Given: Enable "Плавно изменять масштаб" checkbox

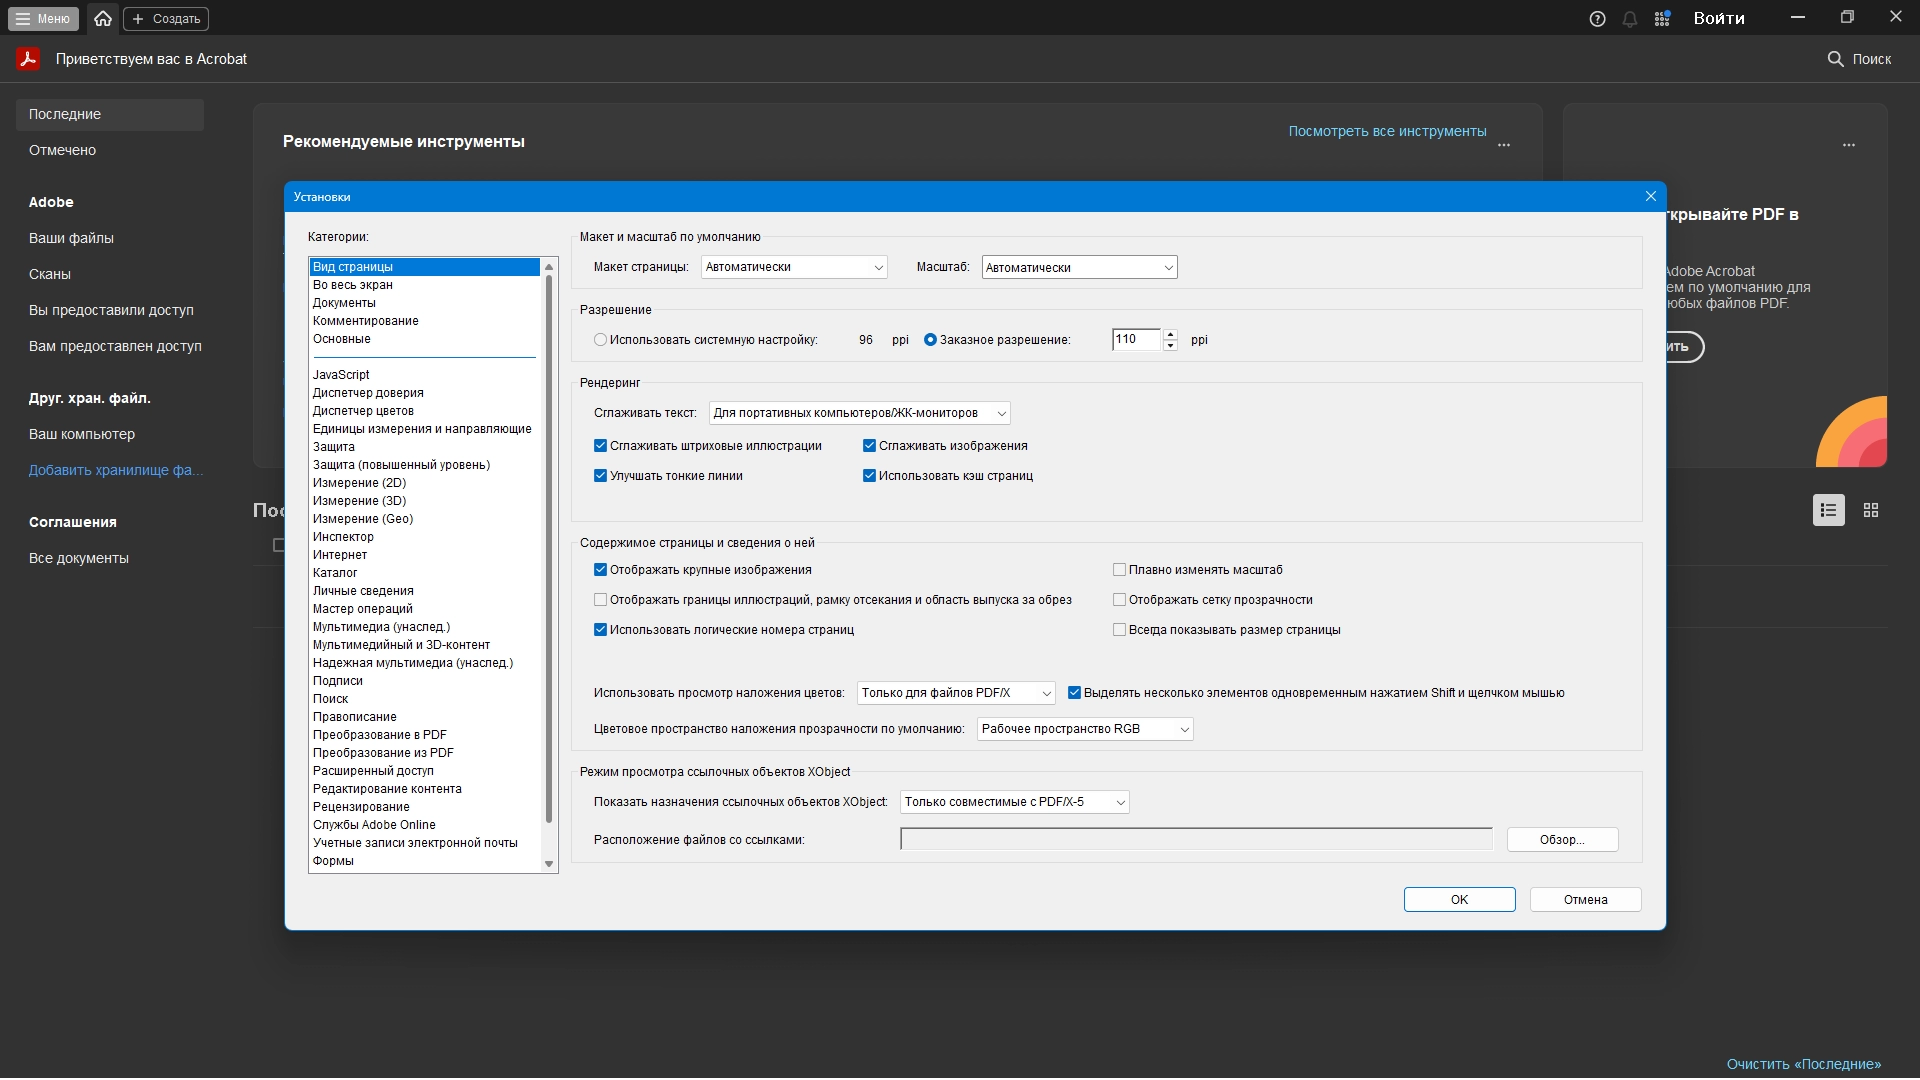Looking at the screenshot, I should point(1119,570).
